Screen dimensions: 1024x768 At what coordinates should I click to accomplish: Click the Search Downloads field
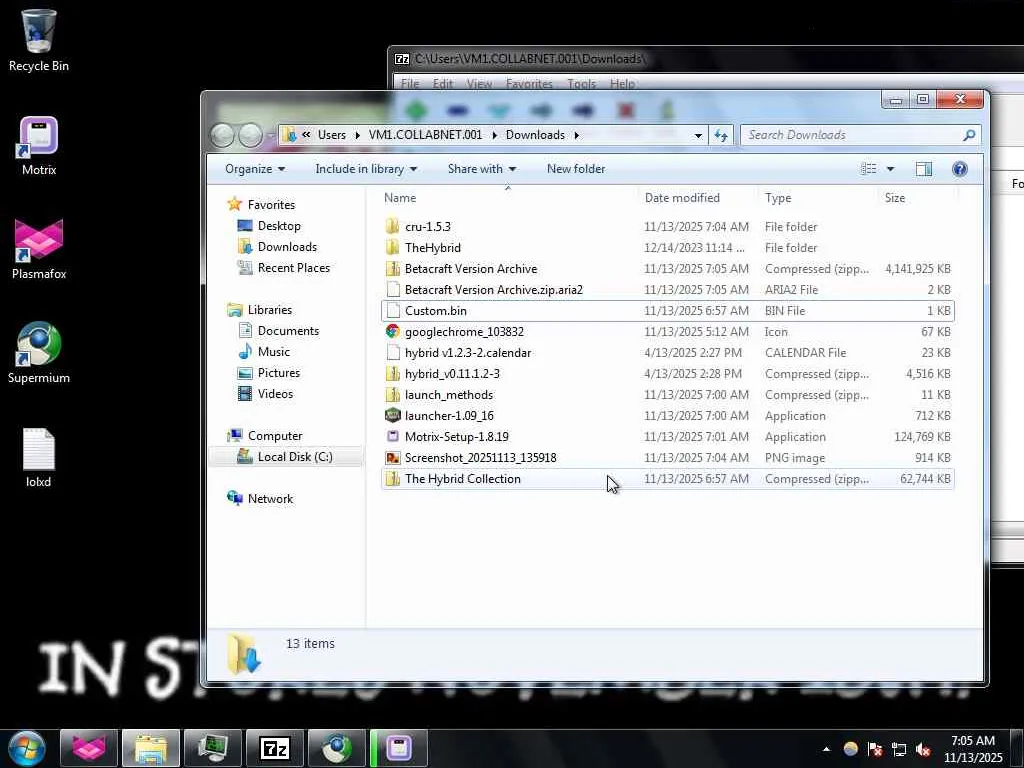click(860, 135)
